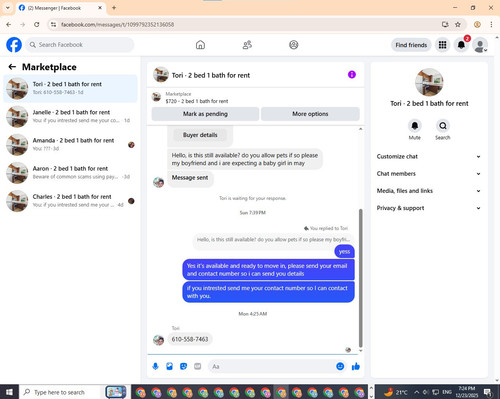Click the Windows taskbar search box
Image resolution: width=500 pixels, height=399 pixels.
point(60,392)
